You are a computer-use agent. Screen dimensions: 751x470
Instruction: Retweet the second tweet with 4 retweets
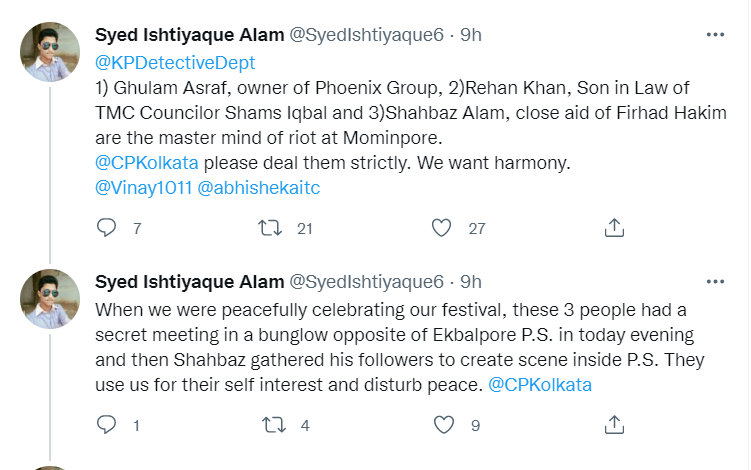pyautogui.click(x=271, y=425)
